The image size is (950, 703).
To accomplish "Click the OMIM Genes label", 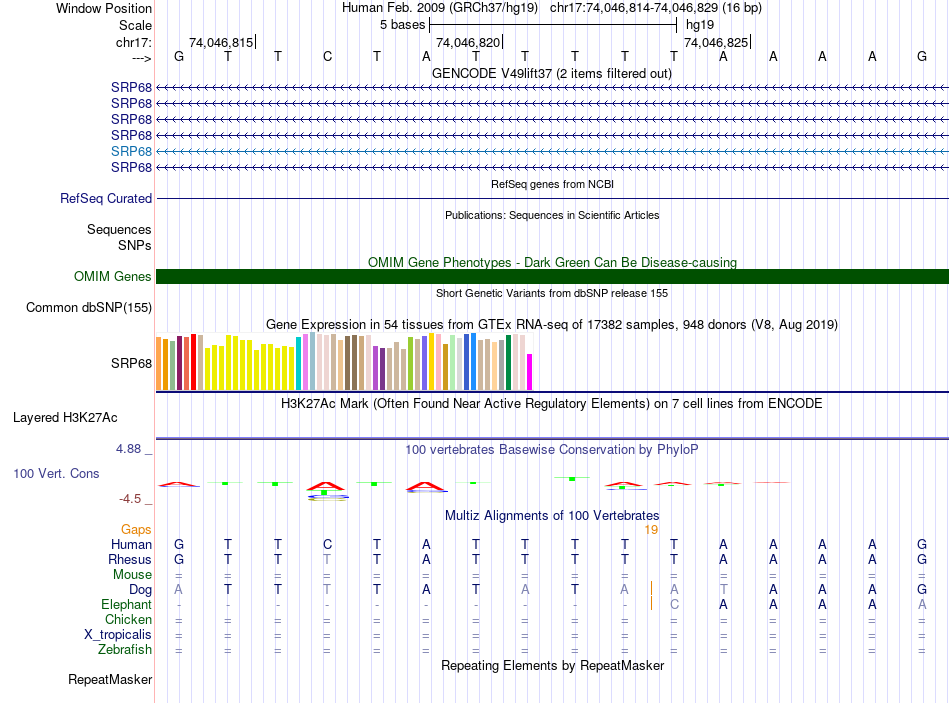I will point(113,276).
